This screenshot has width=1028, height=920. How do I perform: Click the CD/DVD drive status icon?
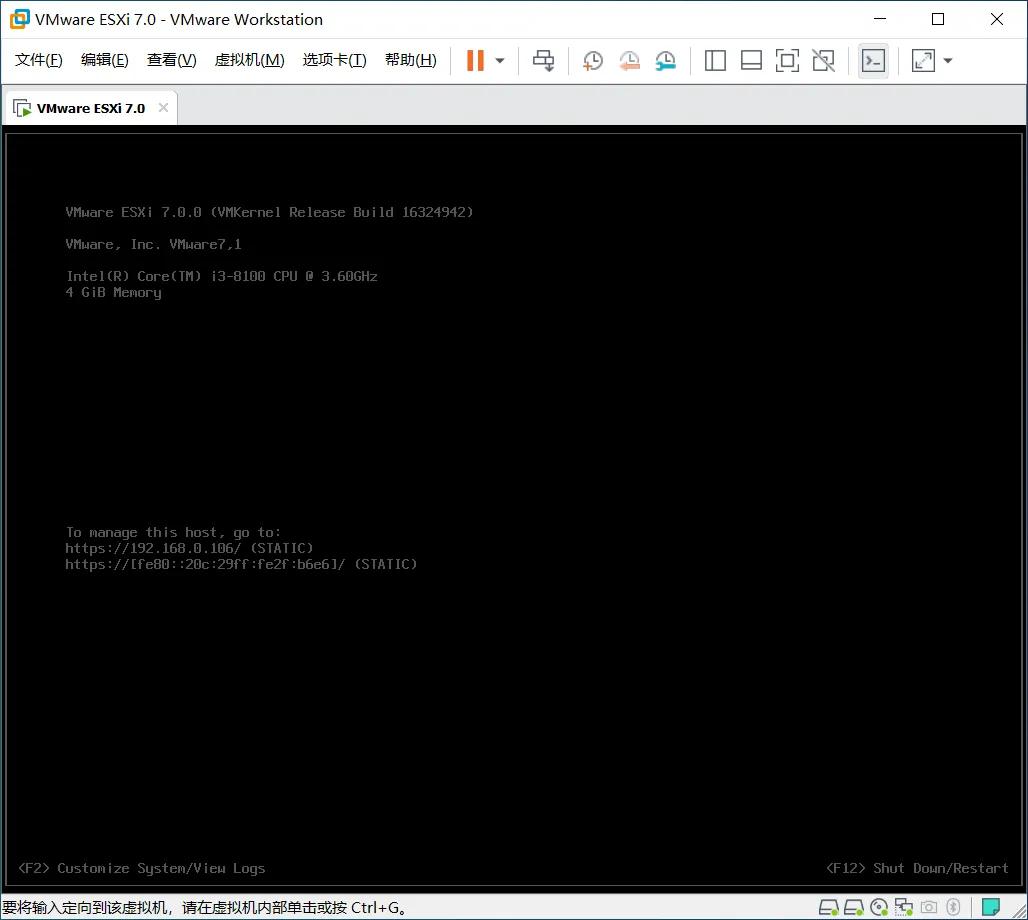pos(879,908)
